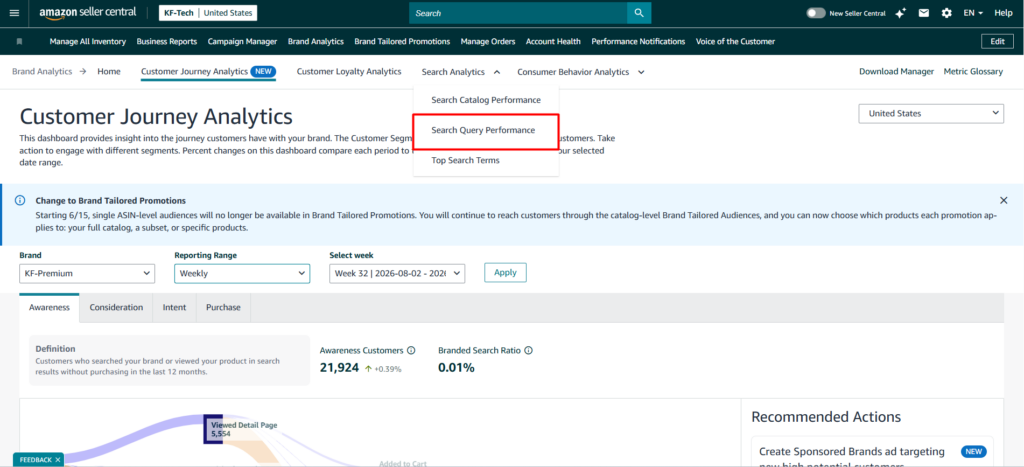
Task: Open the messages envelope icon
Action: click(923, 13)
